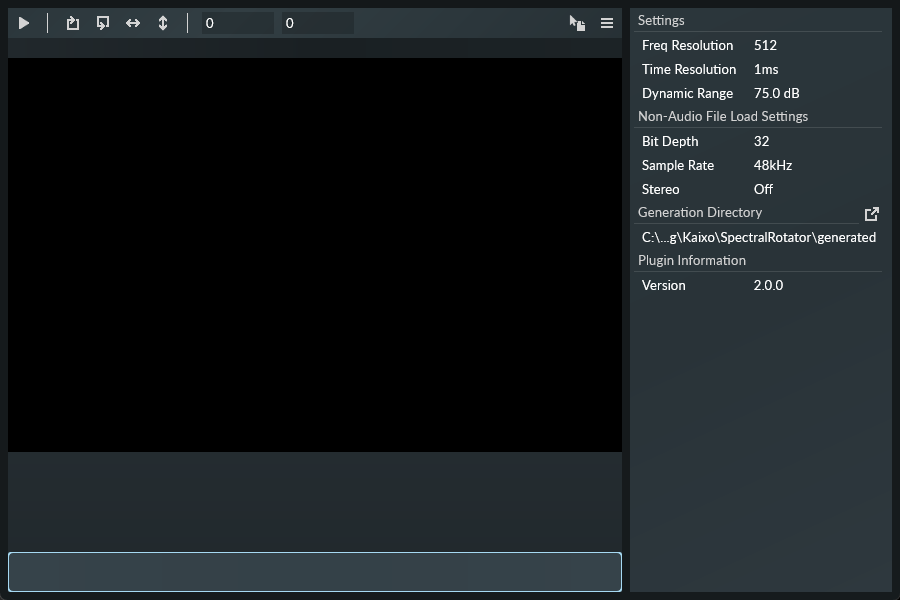Change the Sample Rate value 48kHz

(773, 165)
